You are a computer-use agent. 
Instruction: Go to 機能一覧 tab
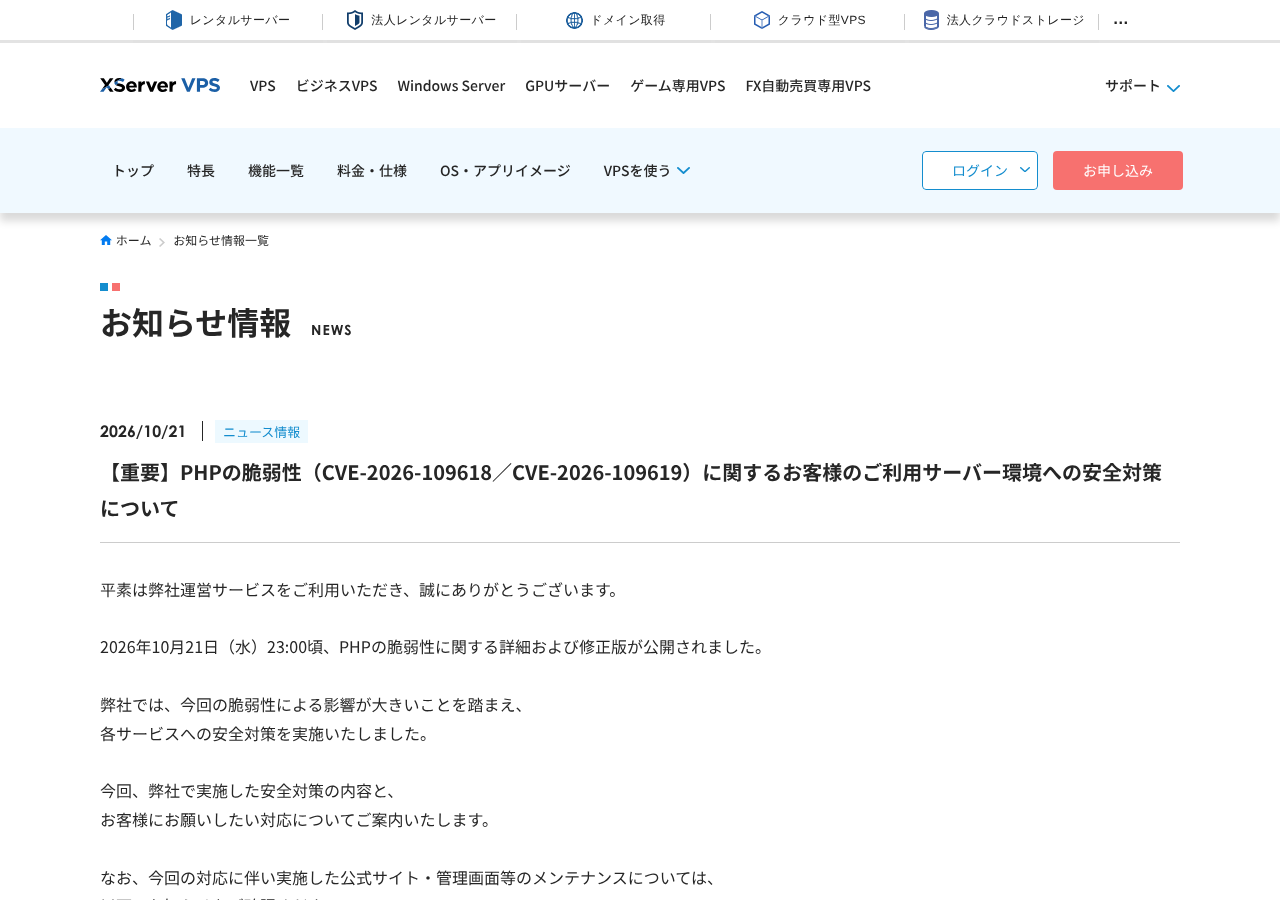click(x=276, y=170)
